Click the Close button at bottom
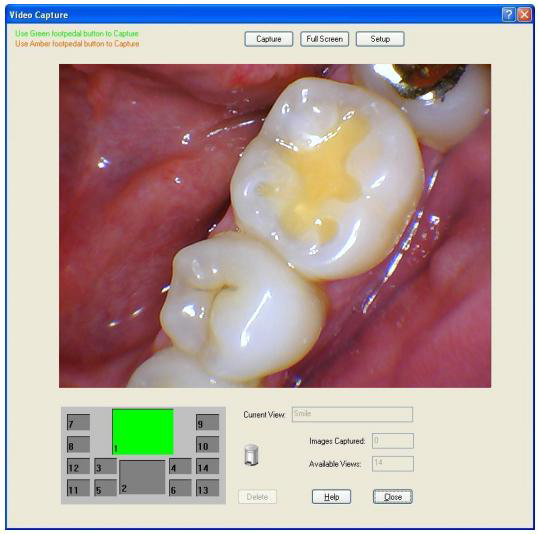Viewport: 538px width, 534px height. (393, 497)
